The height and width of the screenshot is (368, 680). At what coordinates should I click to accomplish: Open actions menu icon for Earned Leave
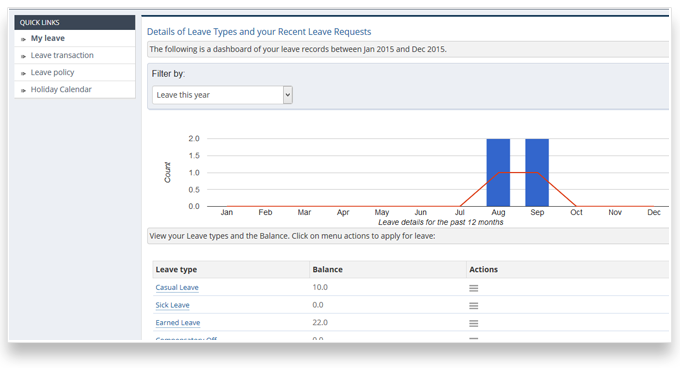tap(474, 323)
